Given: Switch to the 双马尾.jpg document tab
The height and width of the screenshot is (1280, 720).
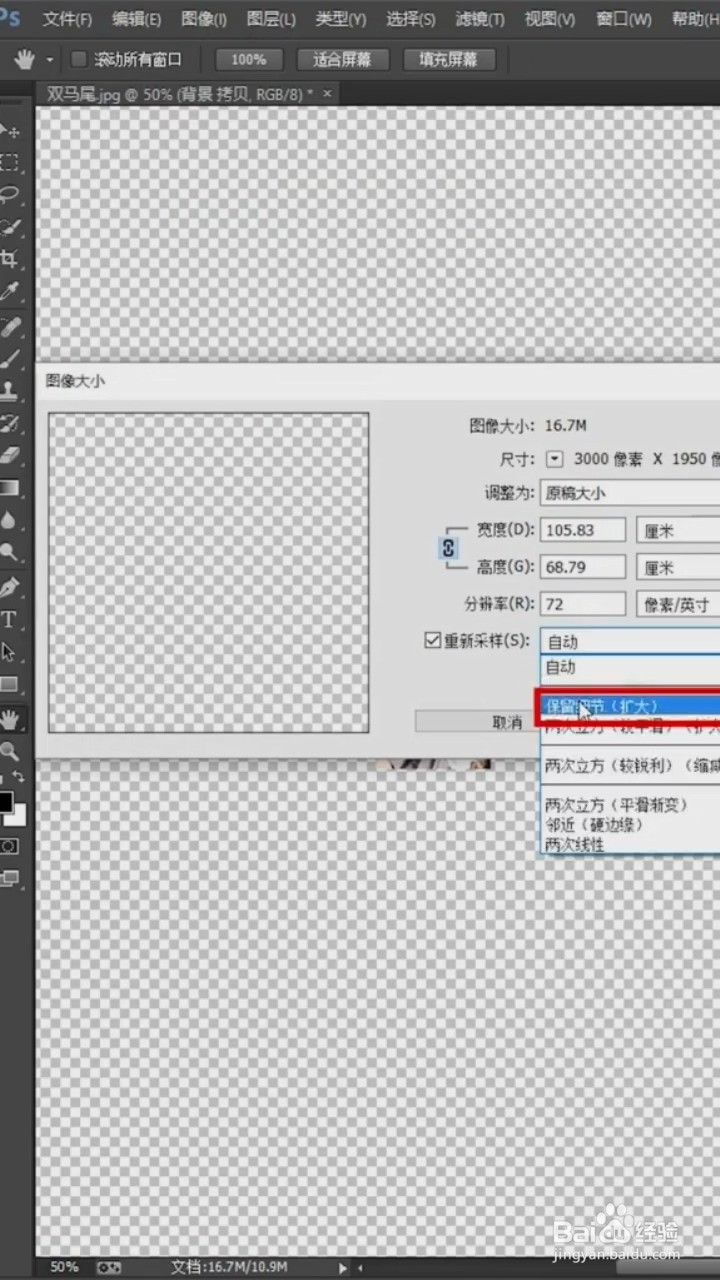Looking at the screenshot, I should point(180,94).
